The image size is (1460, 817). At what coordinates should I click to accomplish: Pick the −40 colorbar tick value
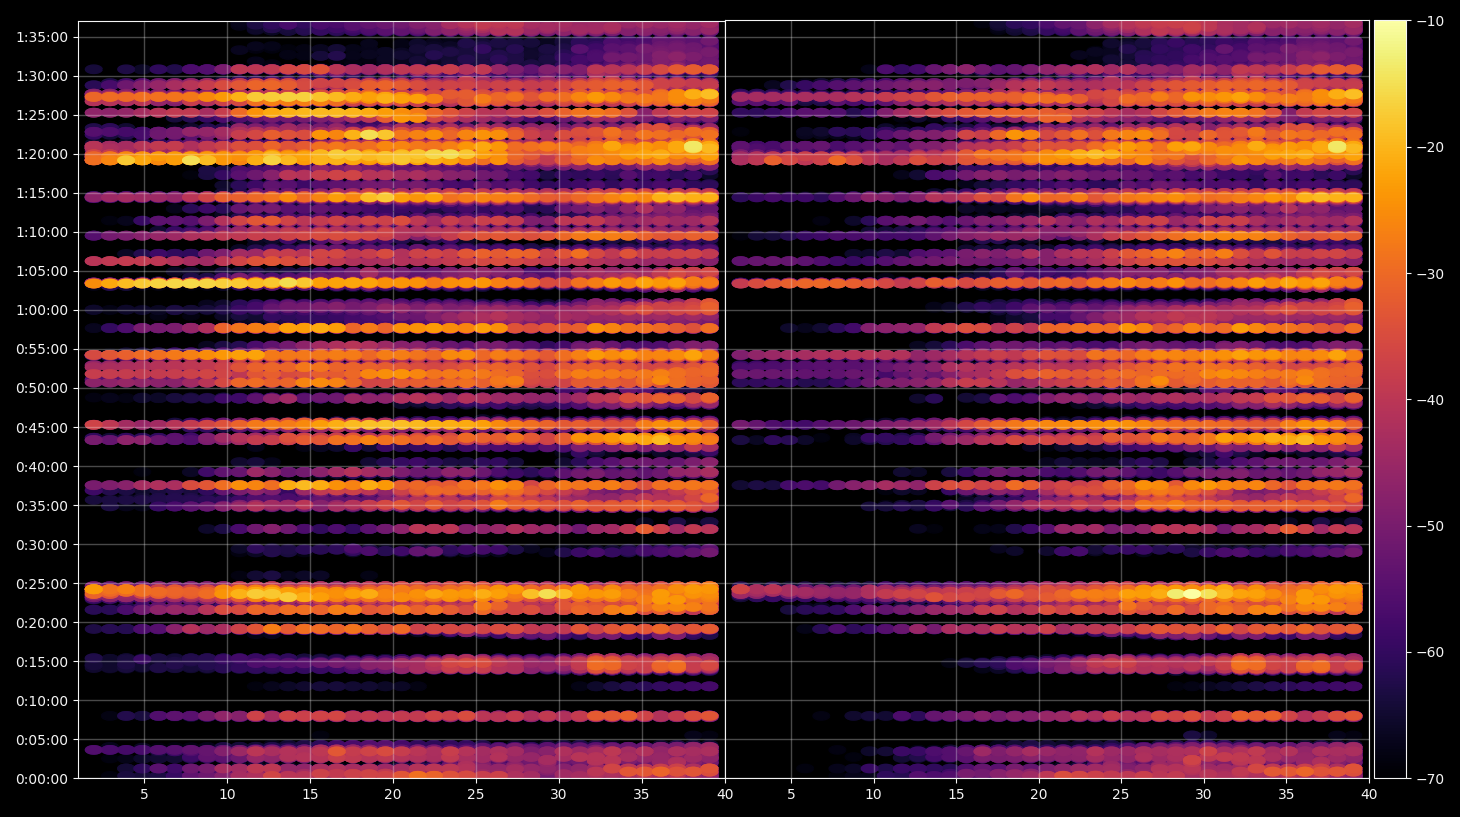1430,400
